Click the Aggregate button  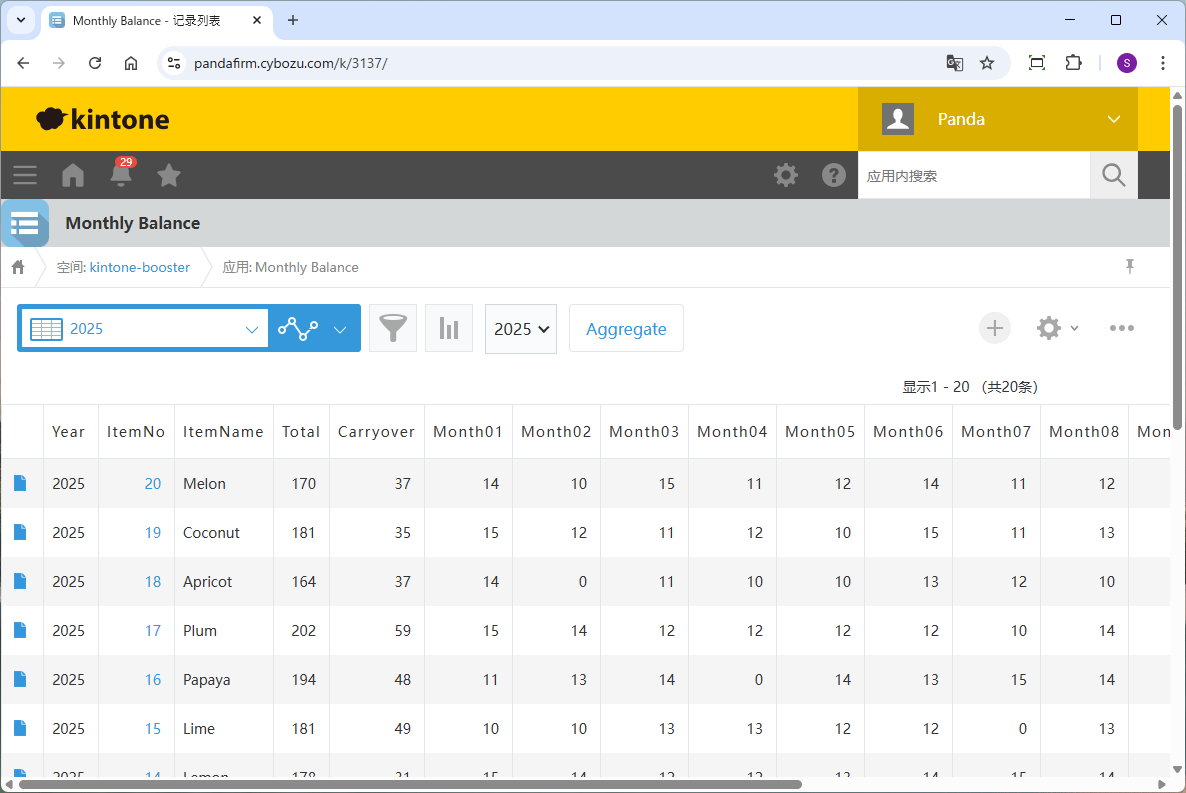[x=626, y=329]
